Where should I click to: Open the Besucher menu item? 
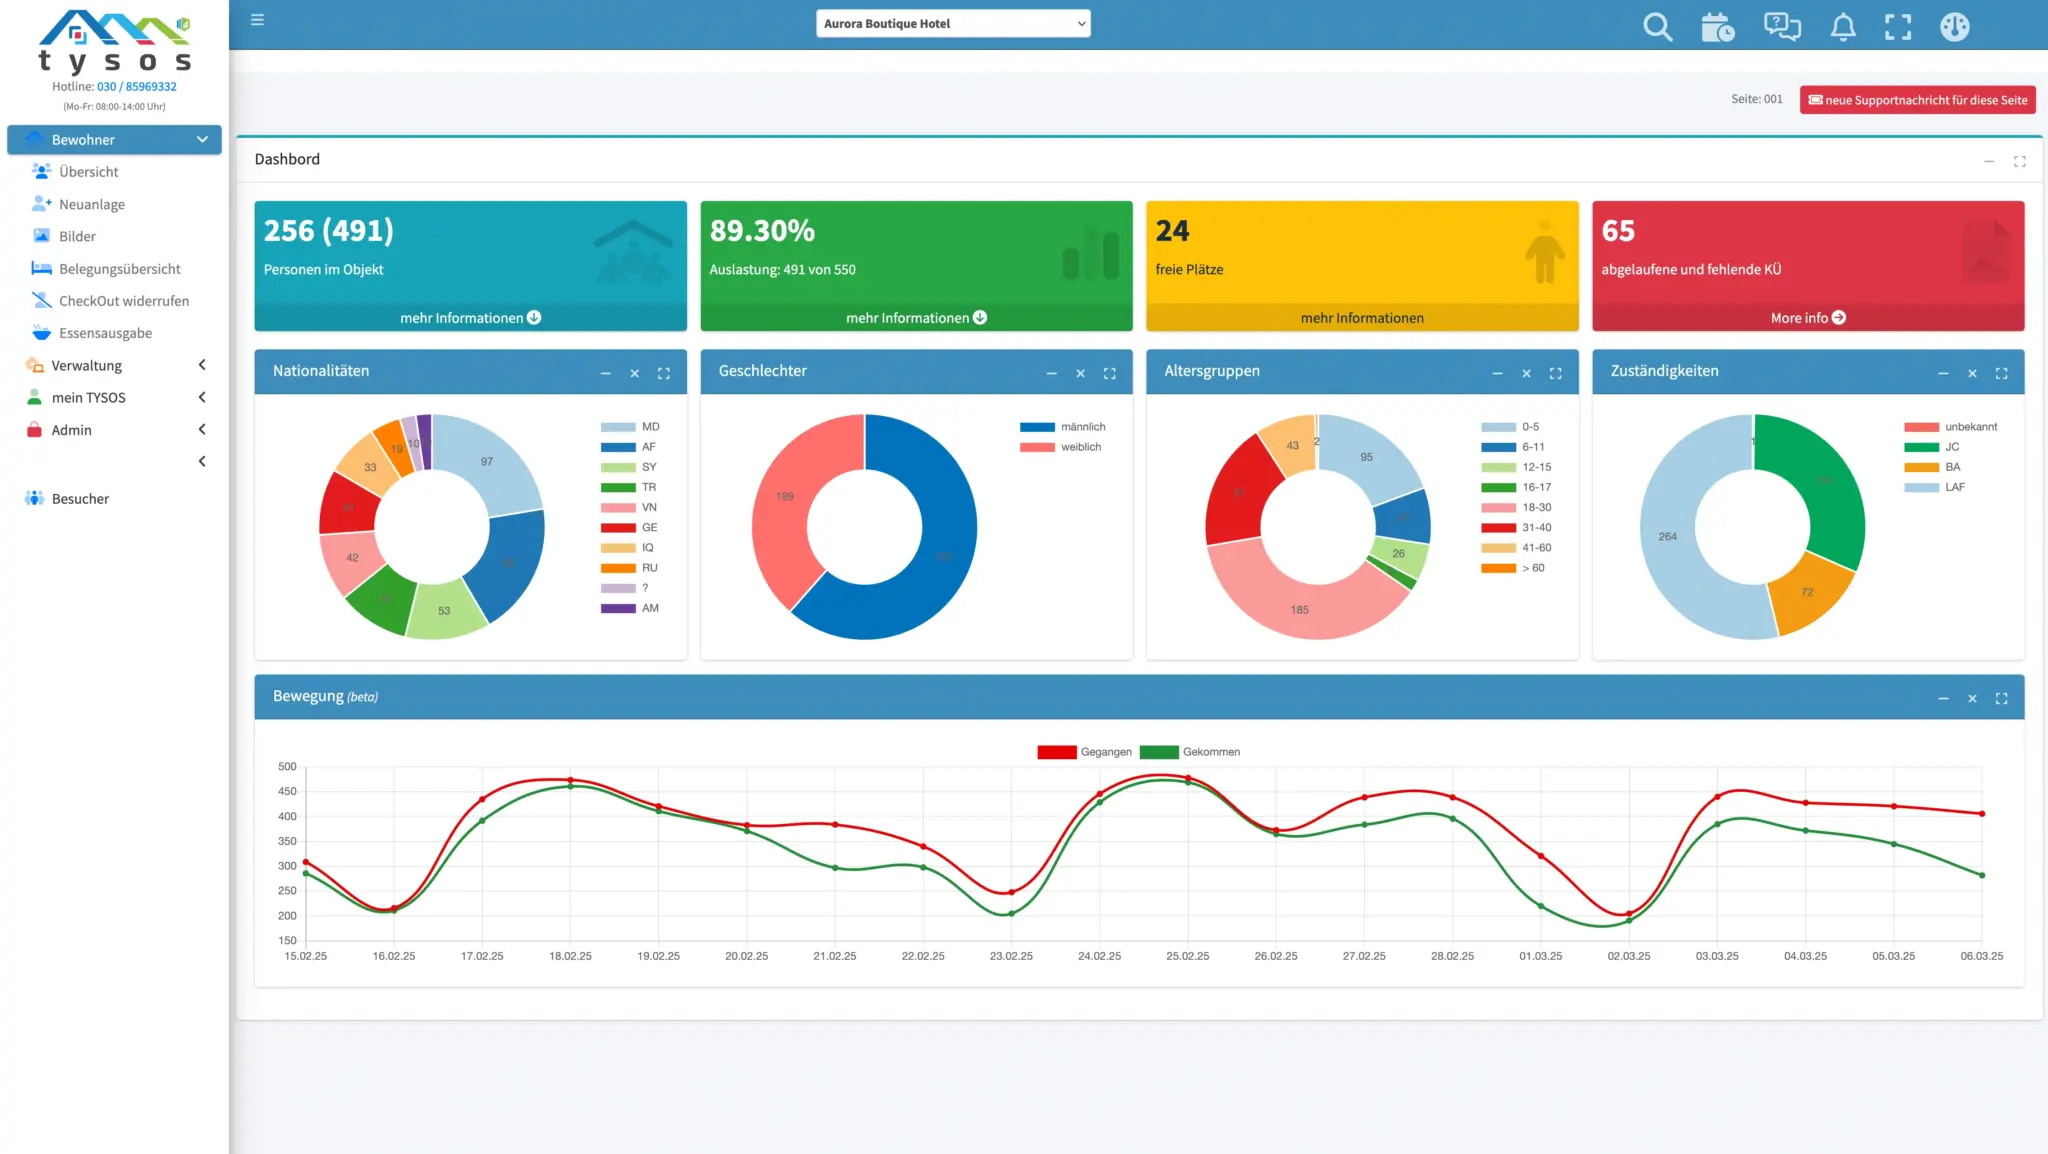(x=80, y=499)
